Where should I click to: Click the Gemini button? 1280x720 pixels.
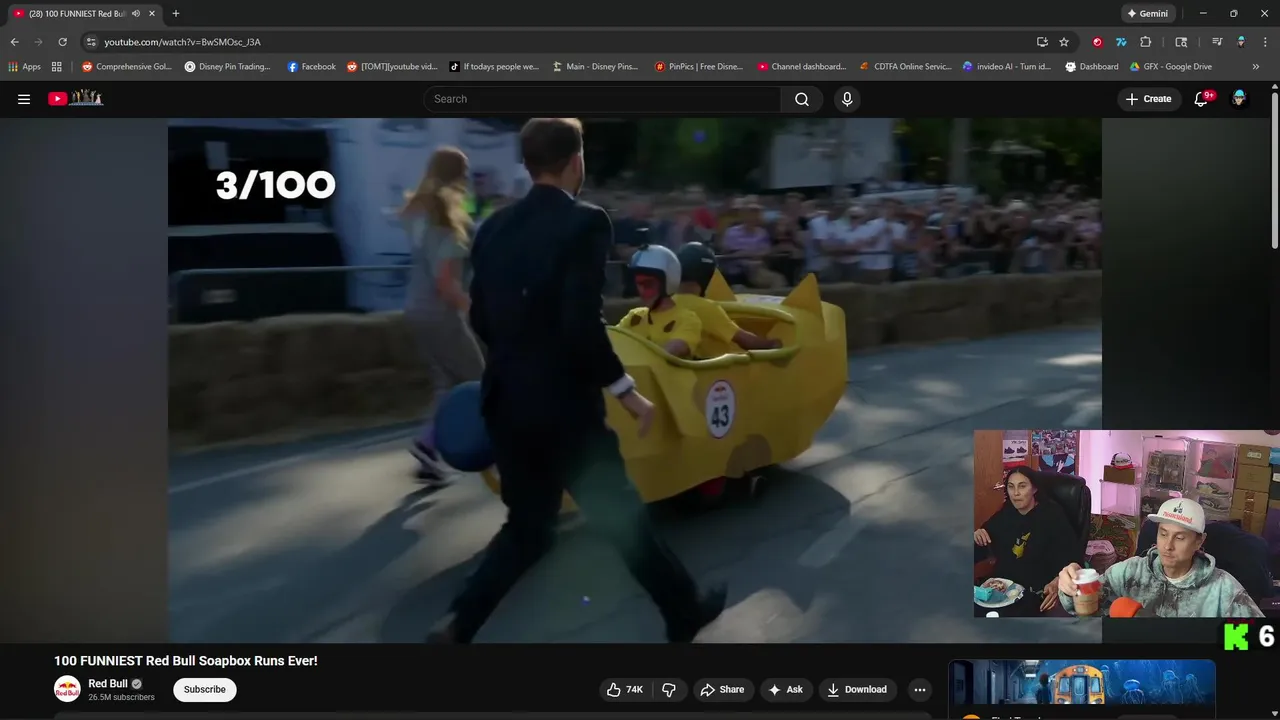pyautogui.click(x=1147, y=13)
